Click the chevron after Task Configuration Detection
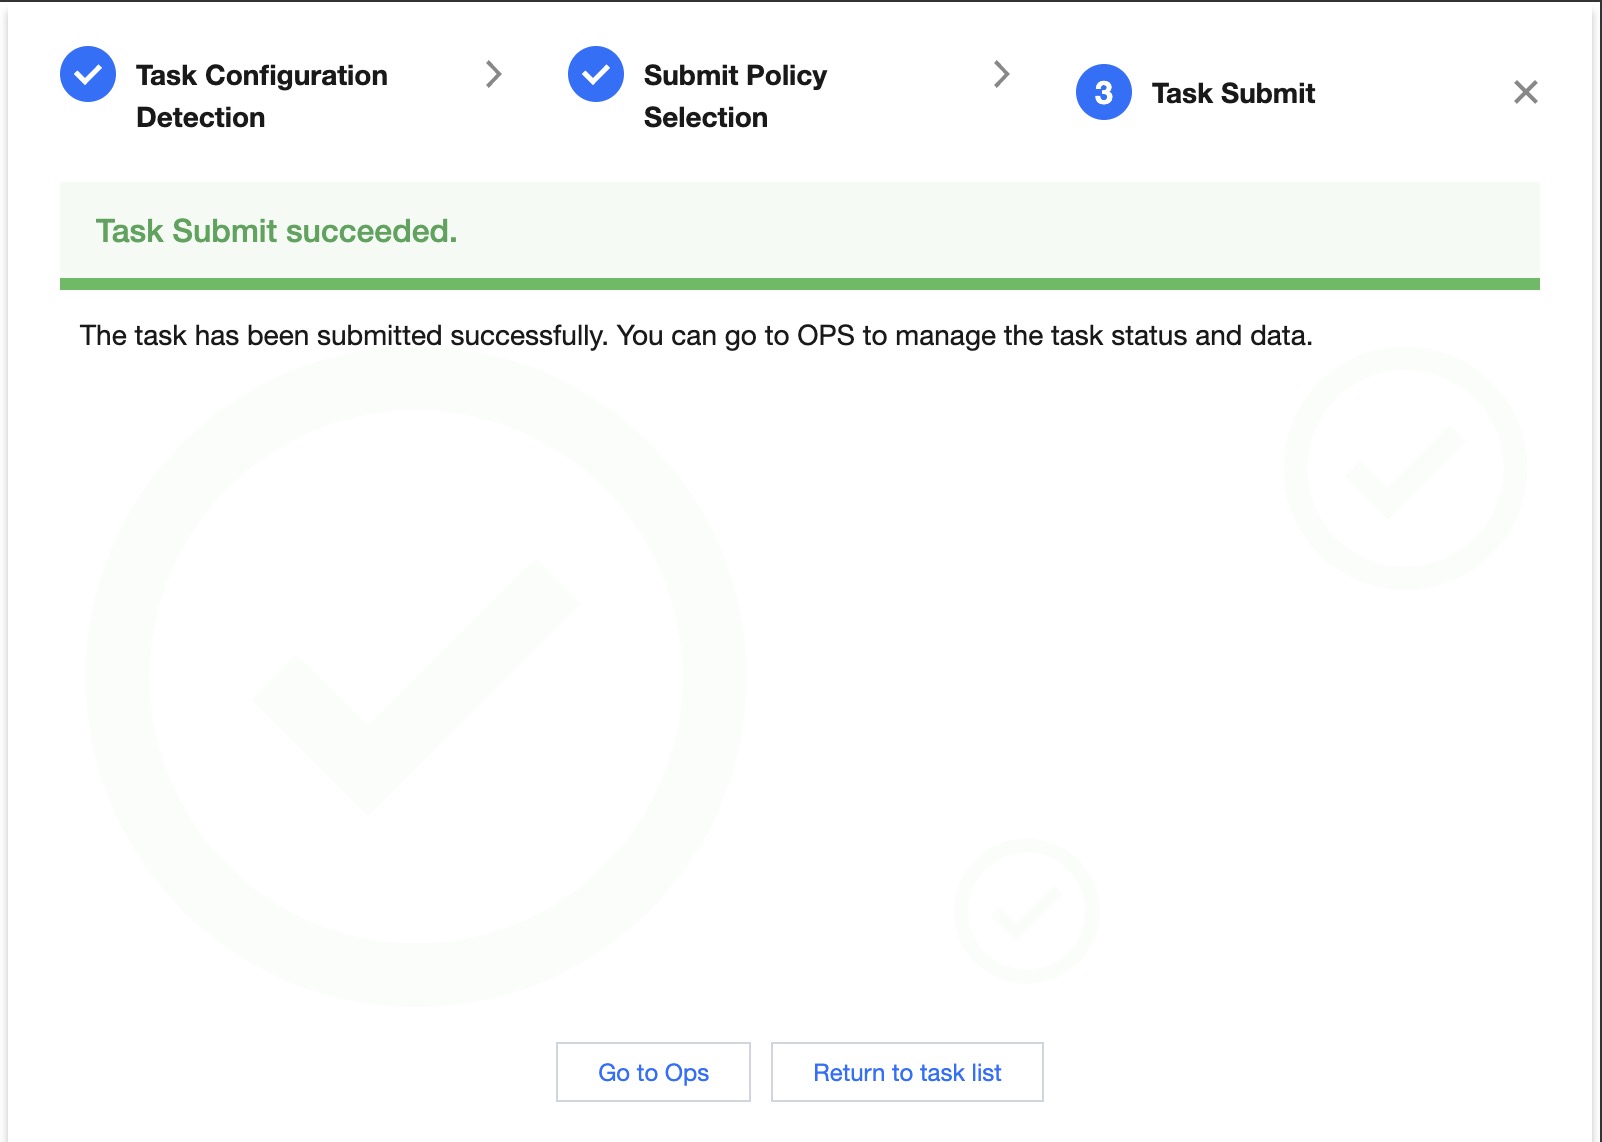Screen dimensions: 1602x1142 point(493,74)
